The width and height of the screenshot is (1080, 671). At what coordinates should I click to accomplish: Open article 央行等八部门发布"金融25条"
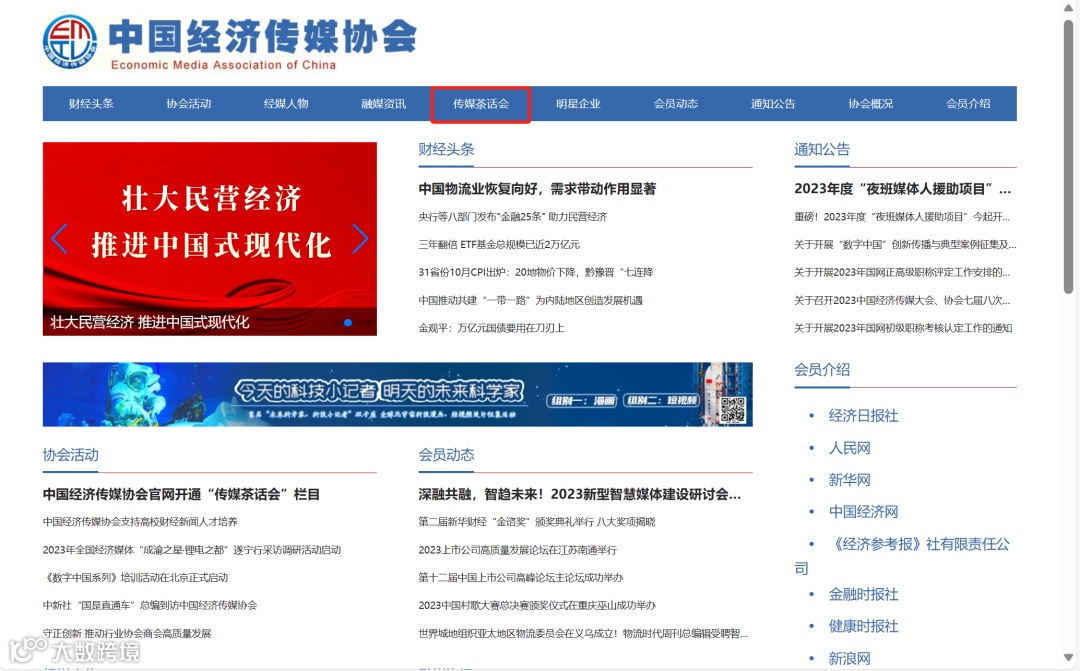512,217
